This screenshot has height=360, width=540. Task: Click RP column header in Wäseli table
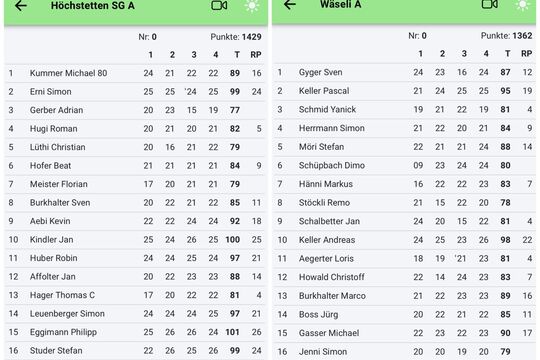coord(527,54)
